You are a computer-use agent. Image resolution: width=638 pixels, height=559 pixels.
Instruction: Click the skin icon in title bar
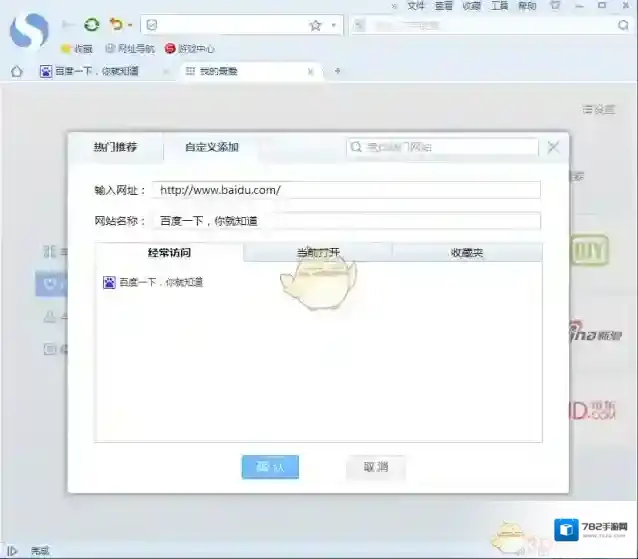pyautogui.click(x=555, y=6)
